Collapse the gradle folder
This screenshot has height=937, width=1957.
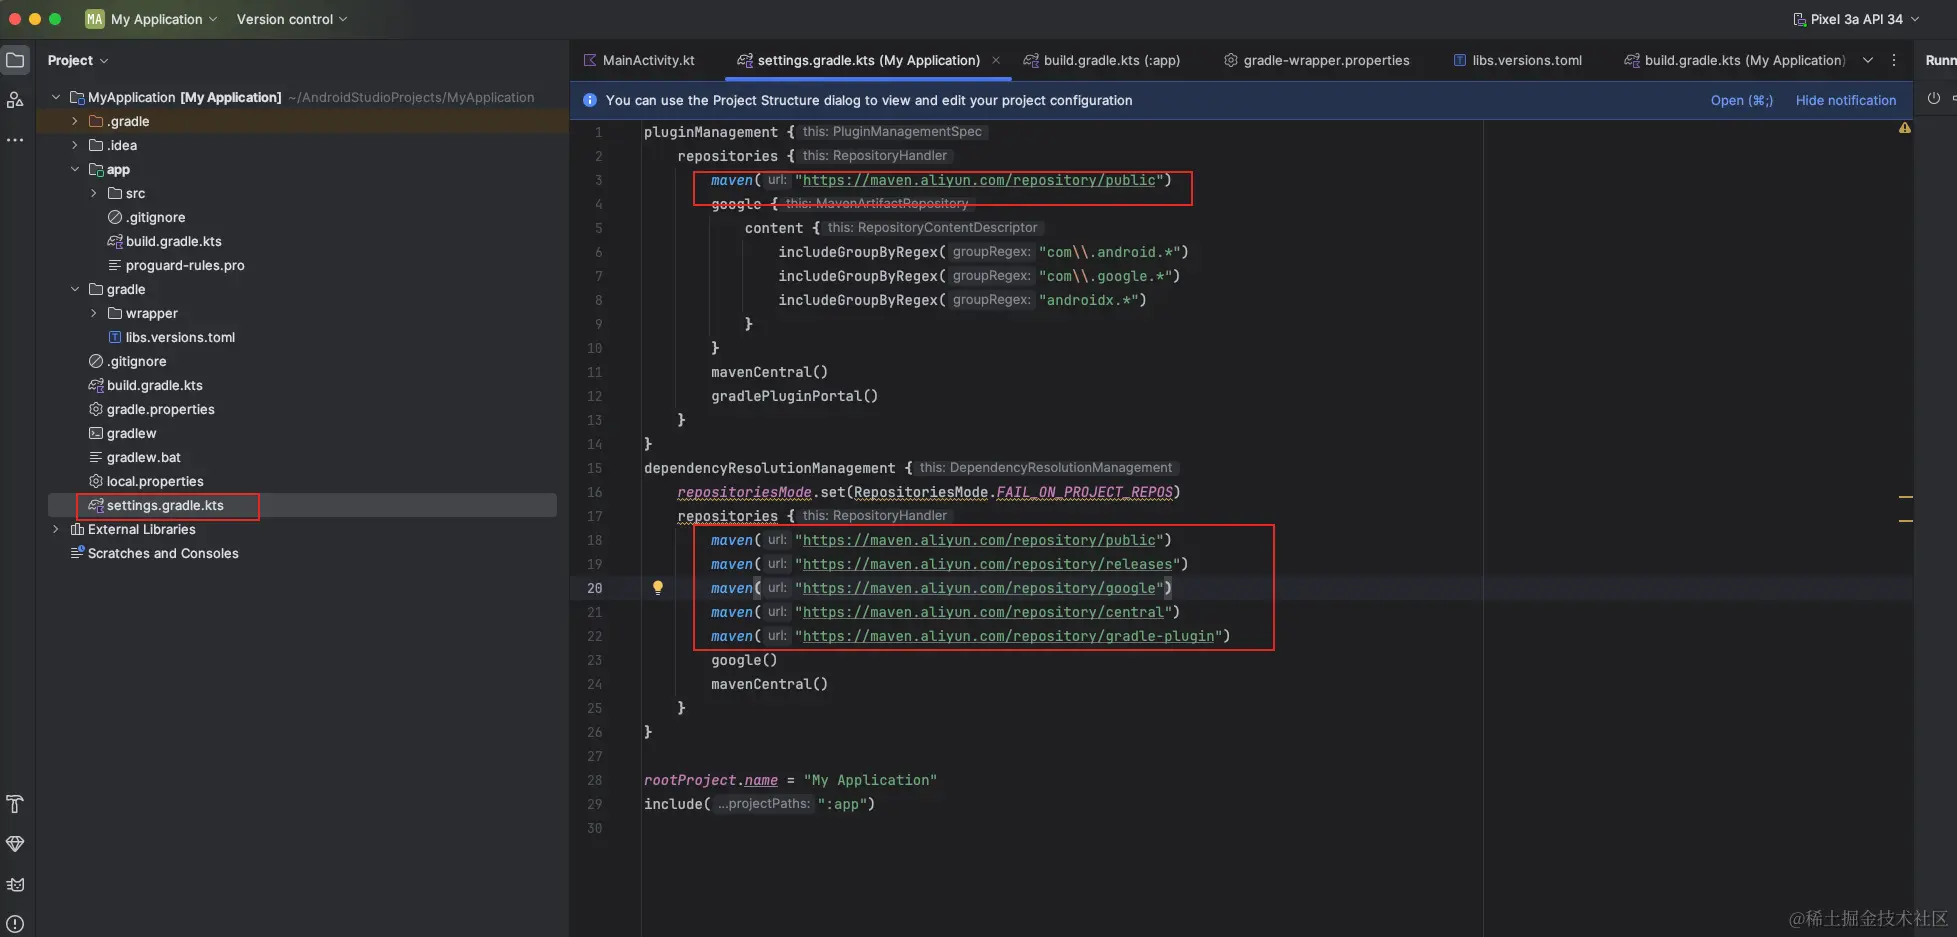point(75,289)
